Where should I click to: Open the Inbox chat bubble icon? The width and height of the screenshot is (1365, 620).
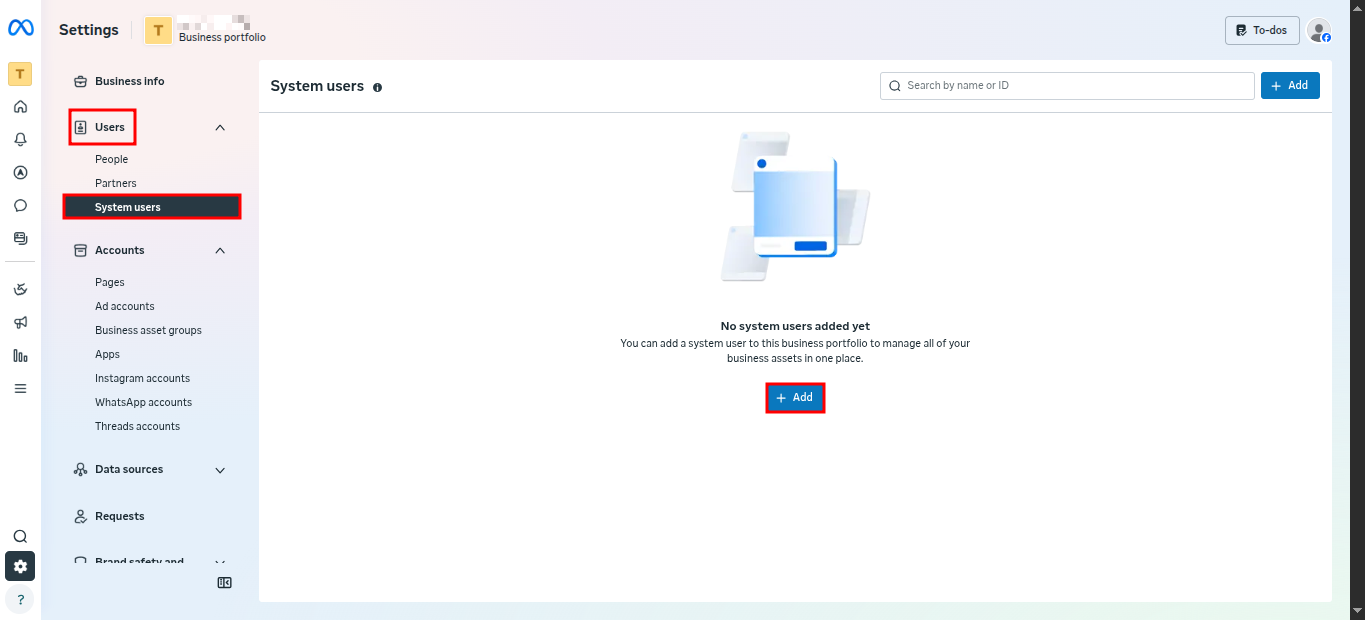20,206
